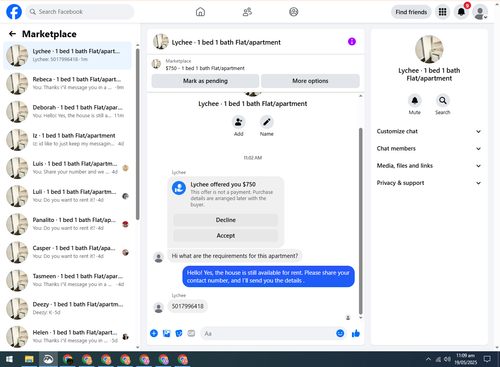500x367 pixels.
Task: Open the chat header listing avatar
Action: tap(161, 42)
